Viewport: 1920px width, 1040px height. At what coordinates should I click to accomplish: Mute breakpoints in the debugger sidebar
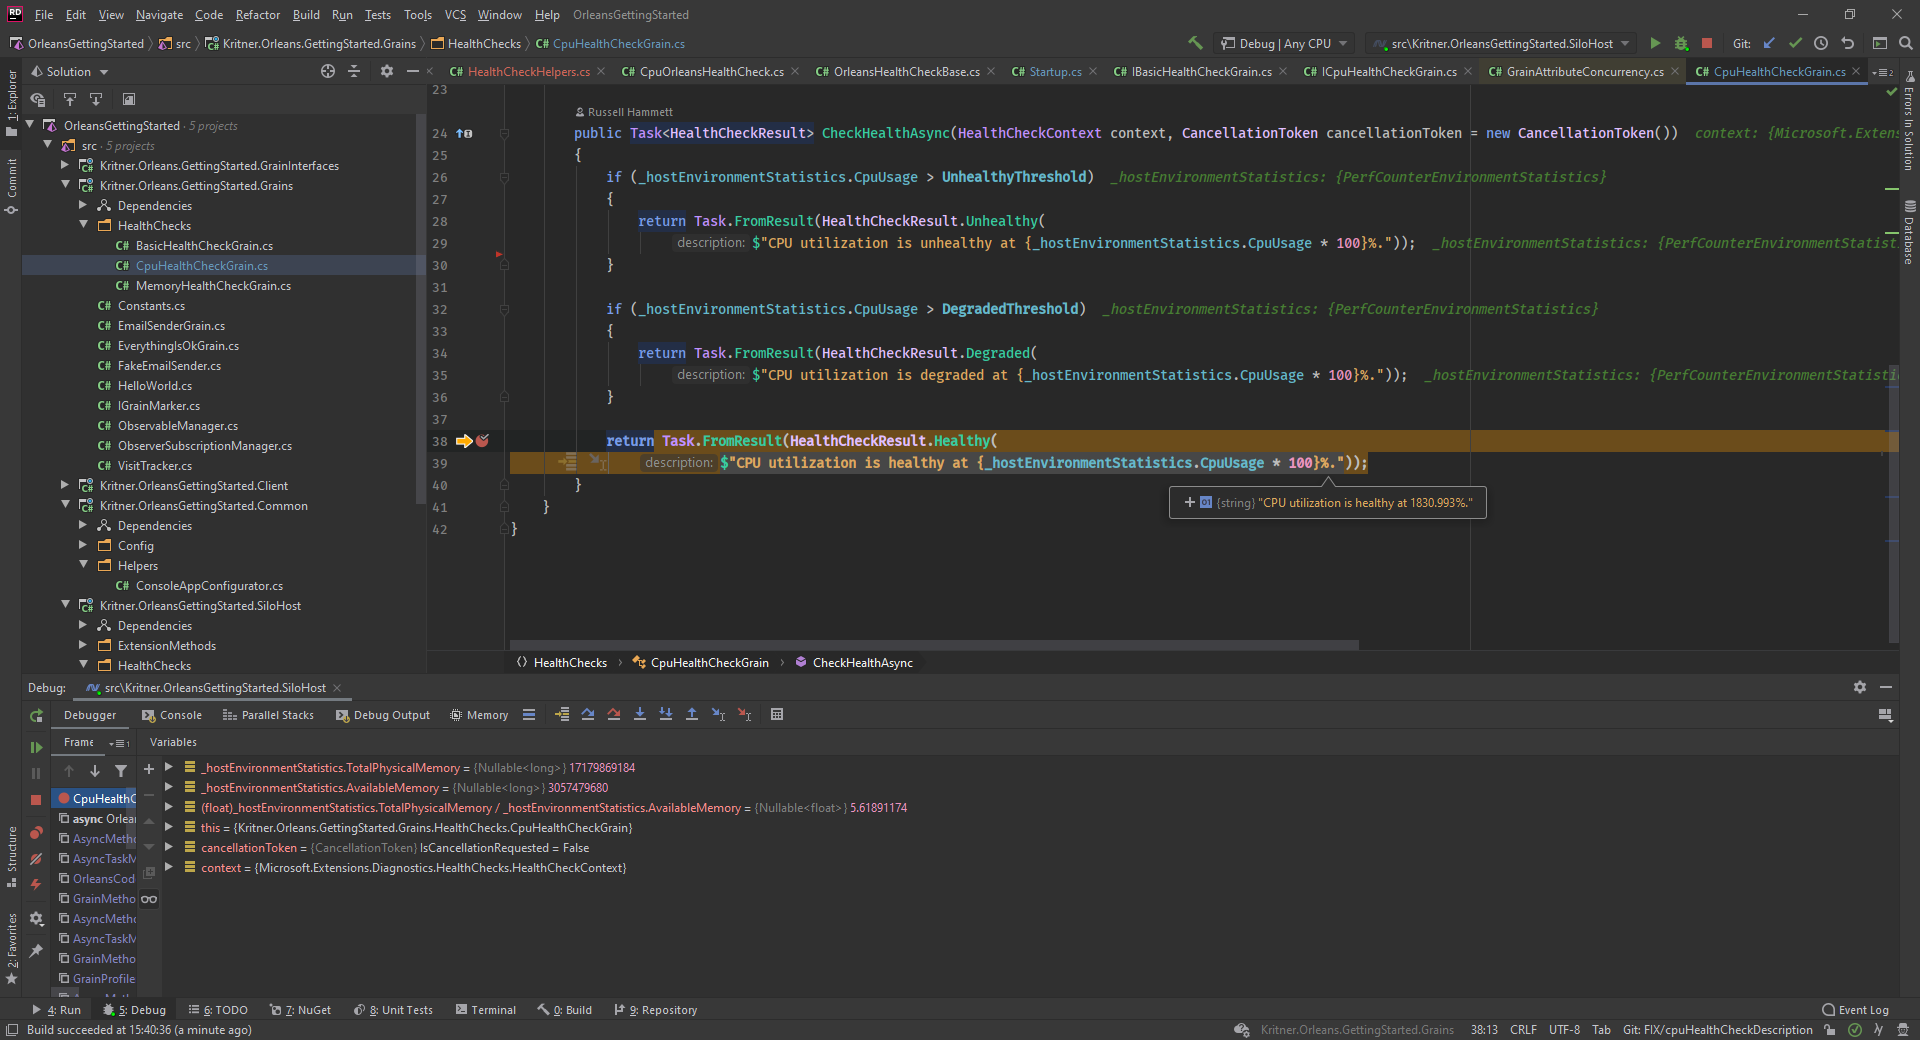[36, 859]
